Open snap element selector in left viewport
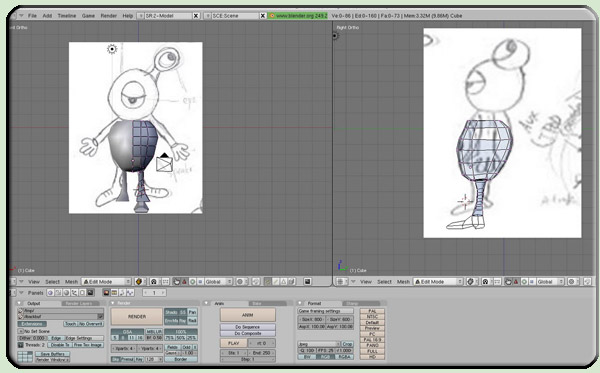 (x=241, y=282)
